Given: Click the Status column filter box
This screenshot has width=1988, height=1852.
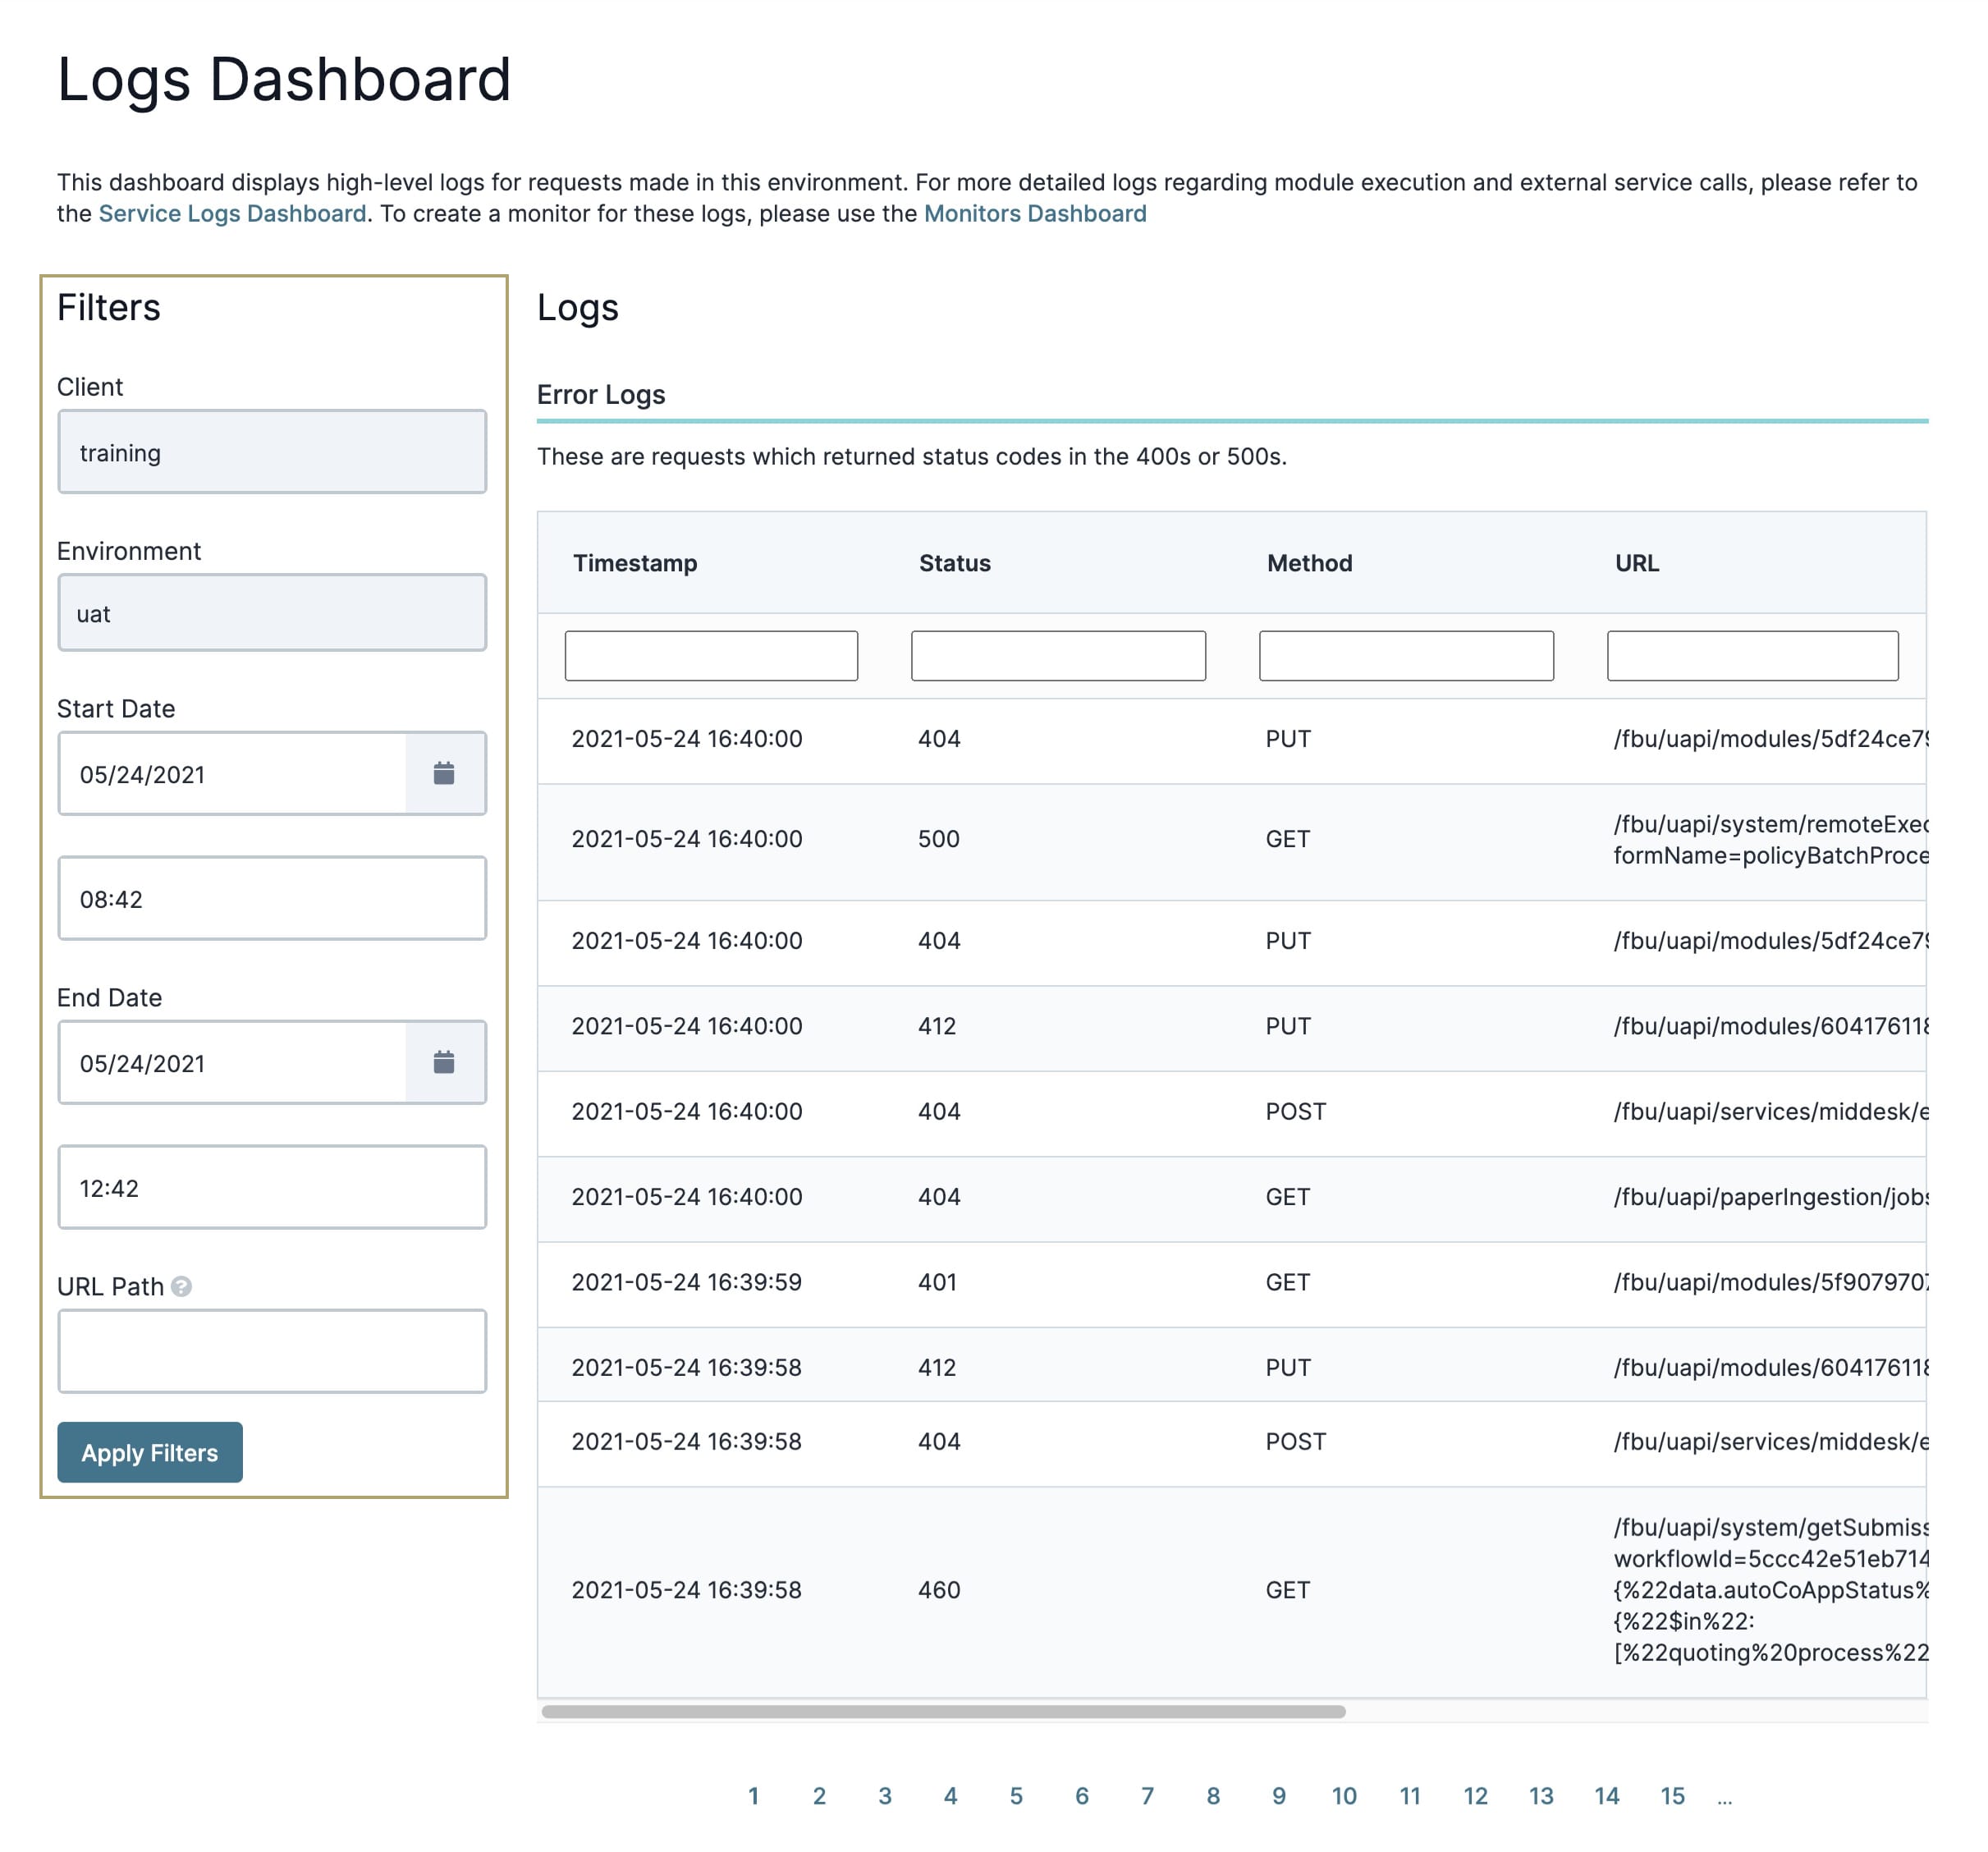Looking at the screenshot, I should coord(1058,656).
